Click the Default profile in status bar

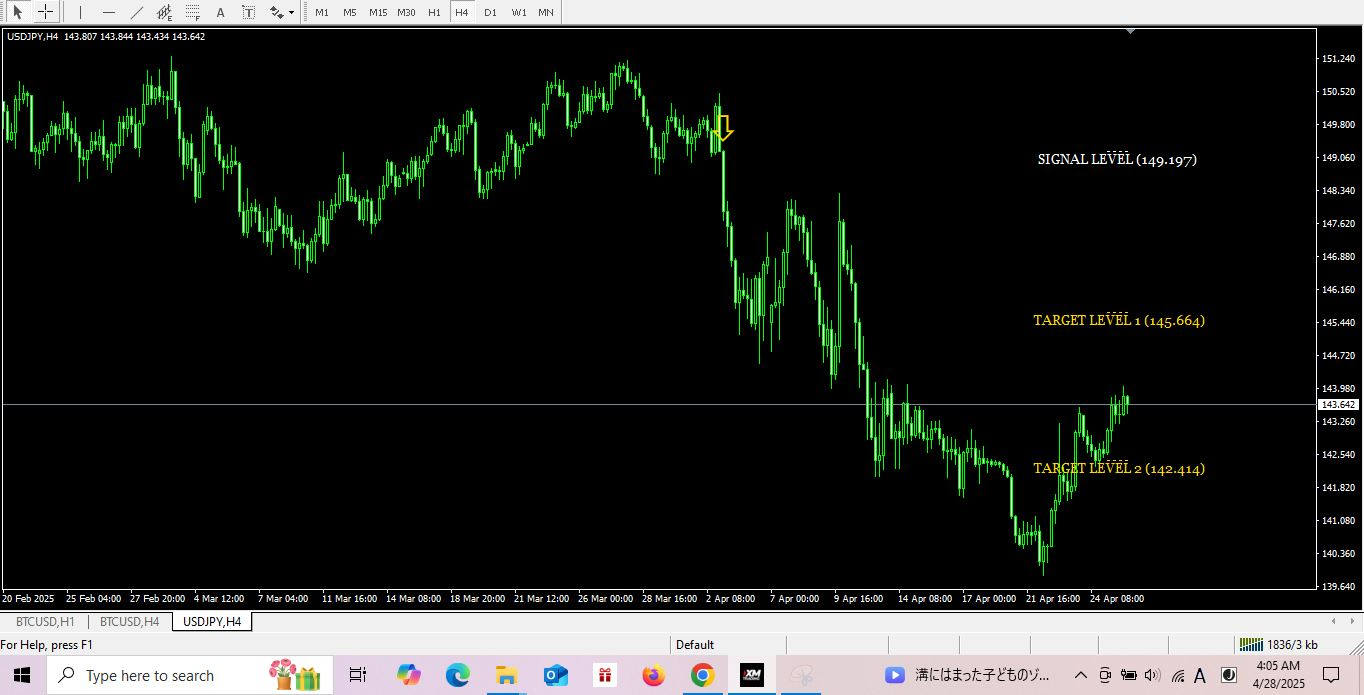point(695,645)
